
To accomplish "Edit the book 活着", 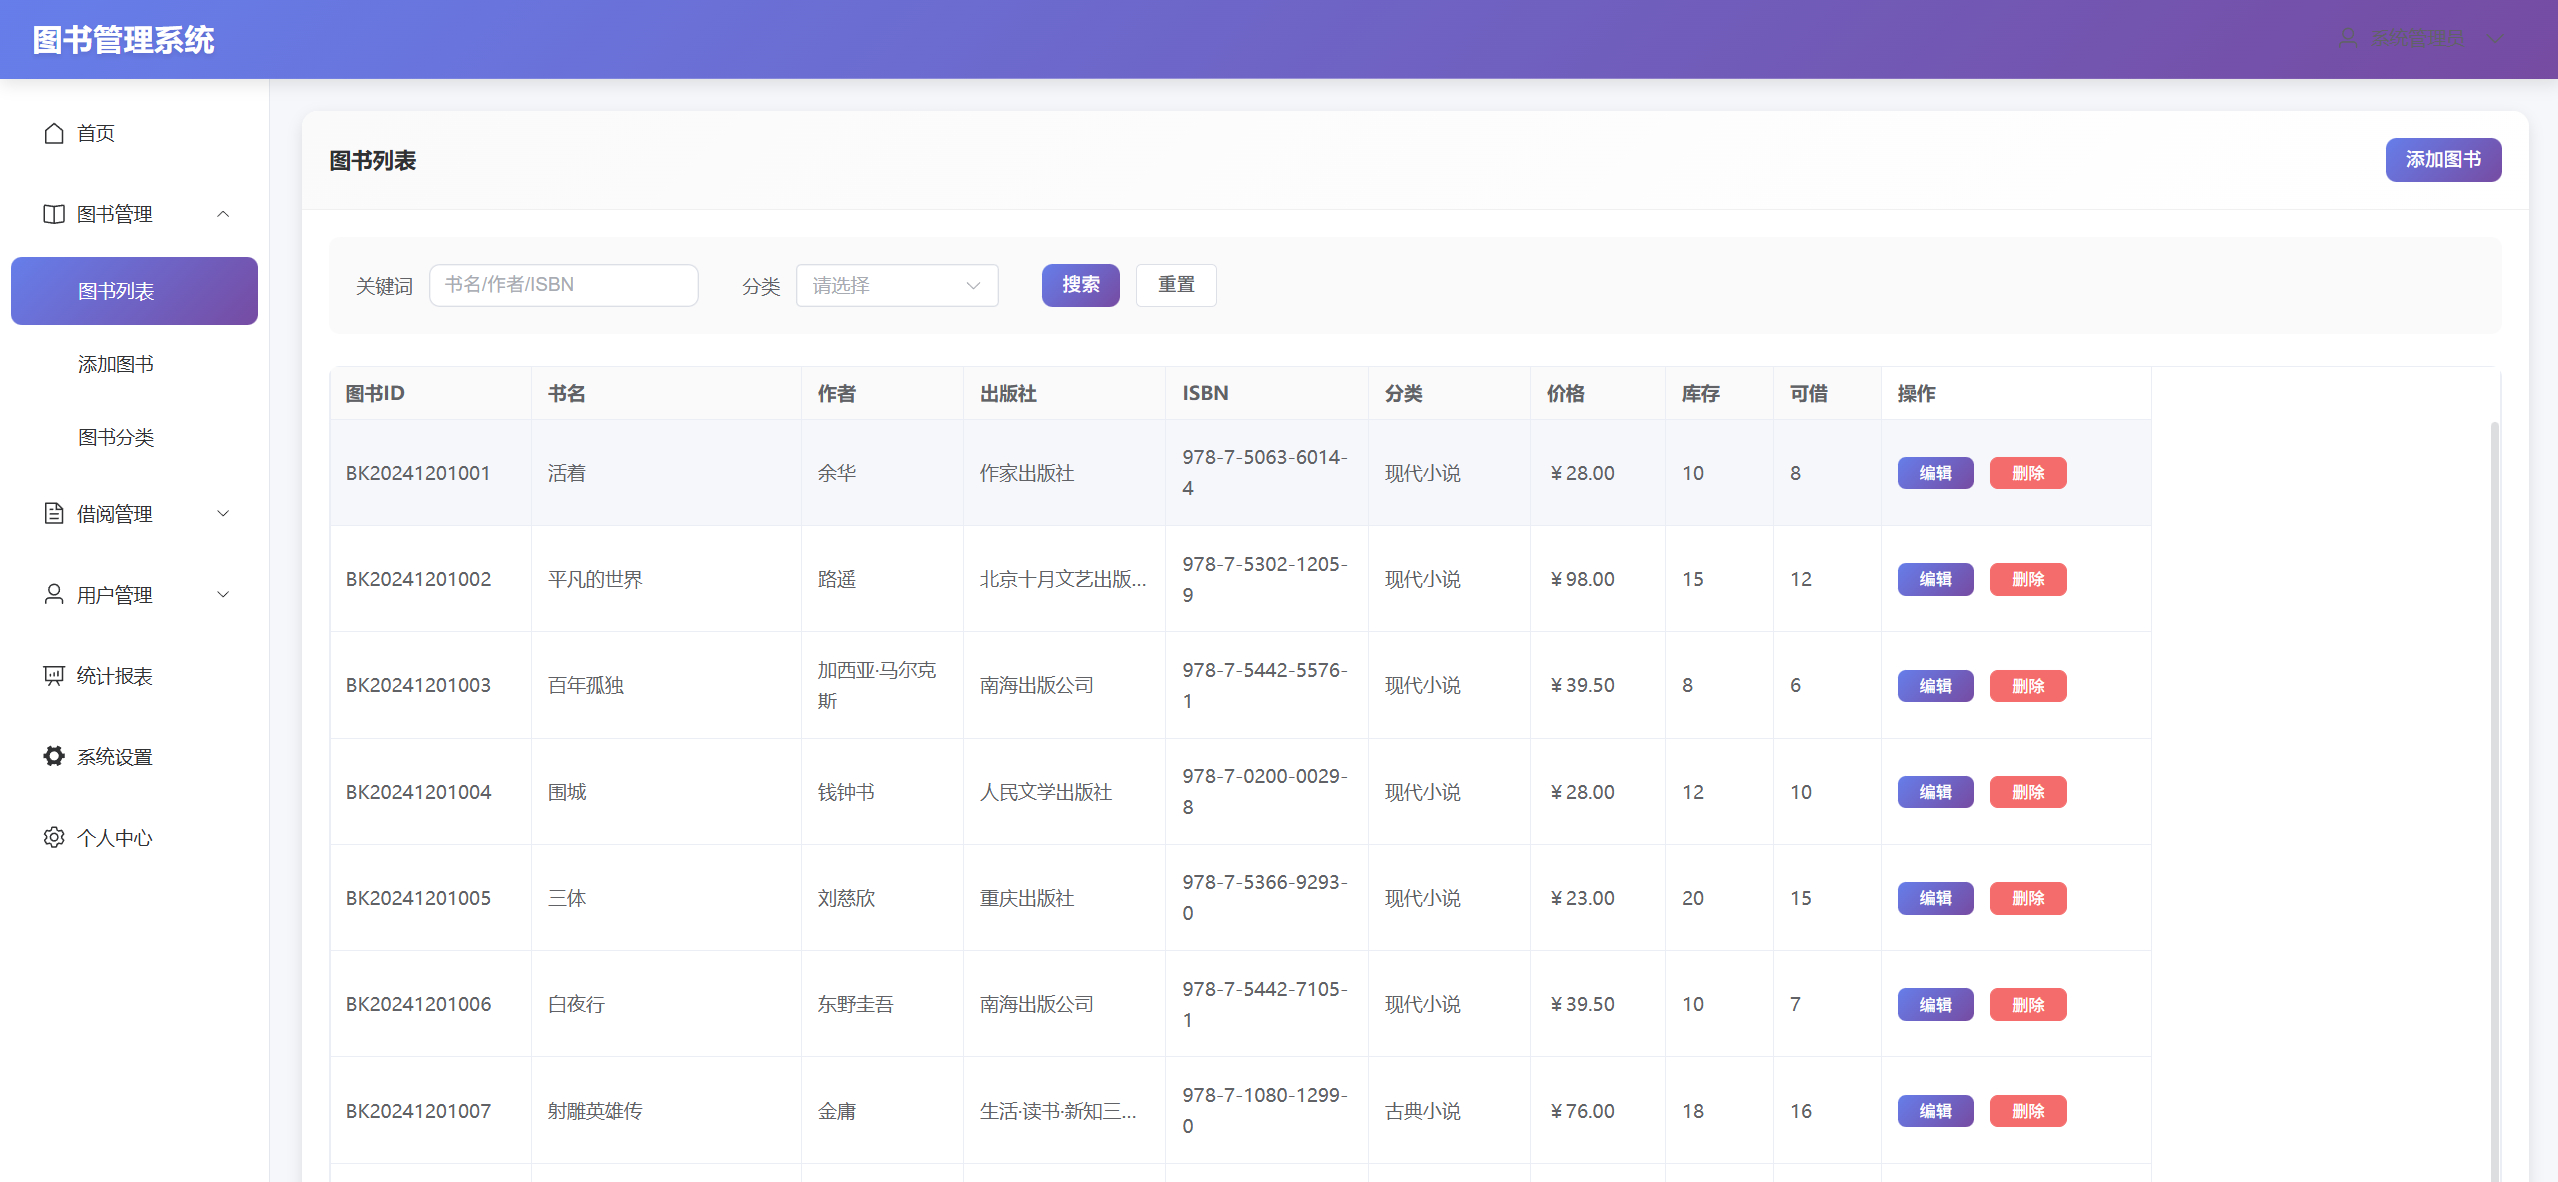I will click(x=1935, y=473).
